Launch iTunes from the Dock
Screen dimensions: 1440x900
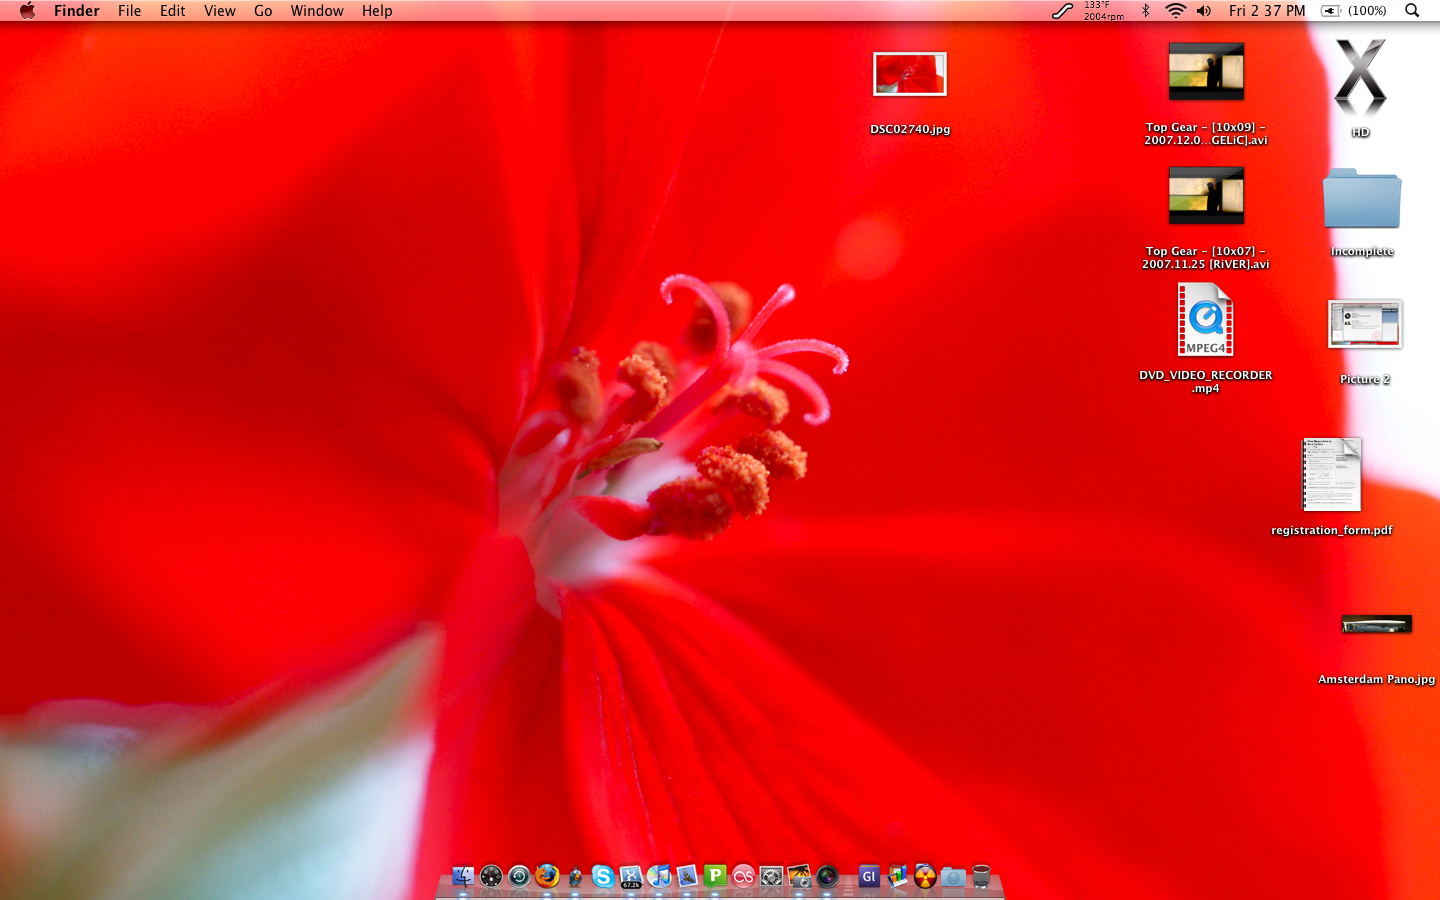pos(659,877)
